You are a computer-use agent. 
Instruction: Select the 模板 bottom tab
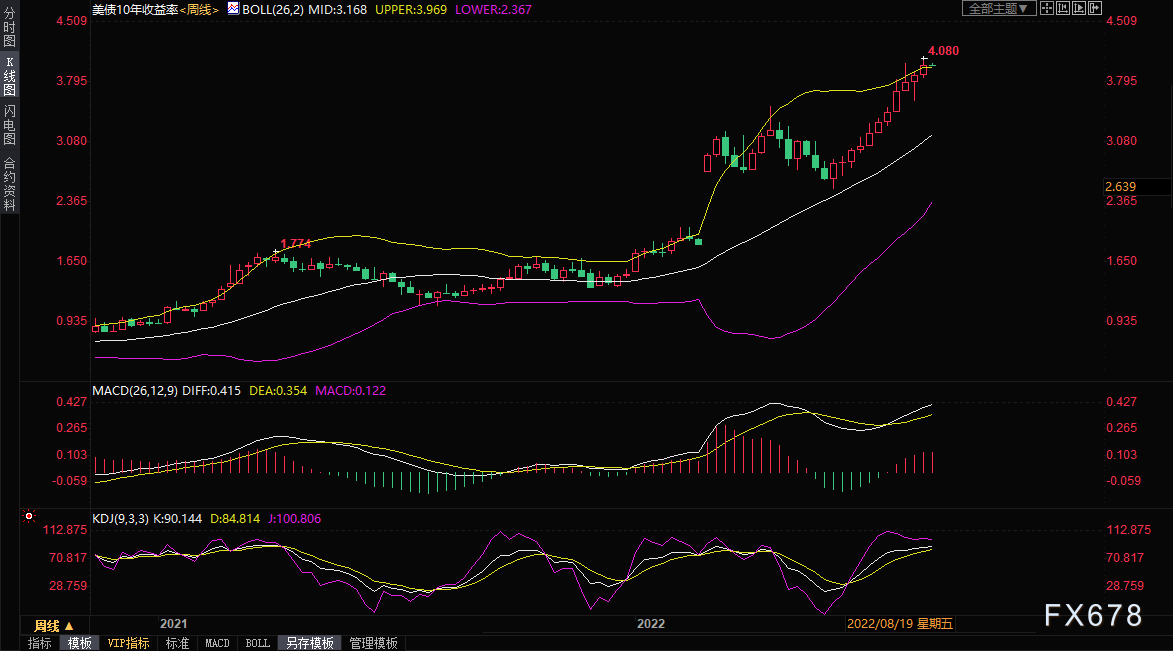point(79,644)
